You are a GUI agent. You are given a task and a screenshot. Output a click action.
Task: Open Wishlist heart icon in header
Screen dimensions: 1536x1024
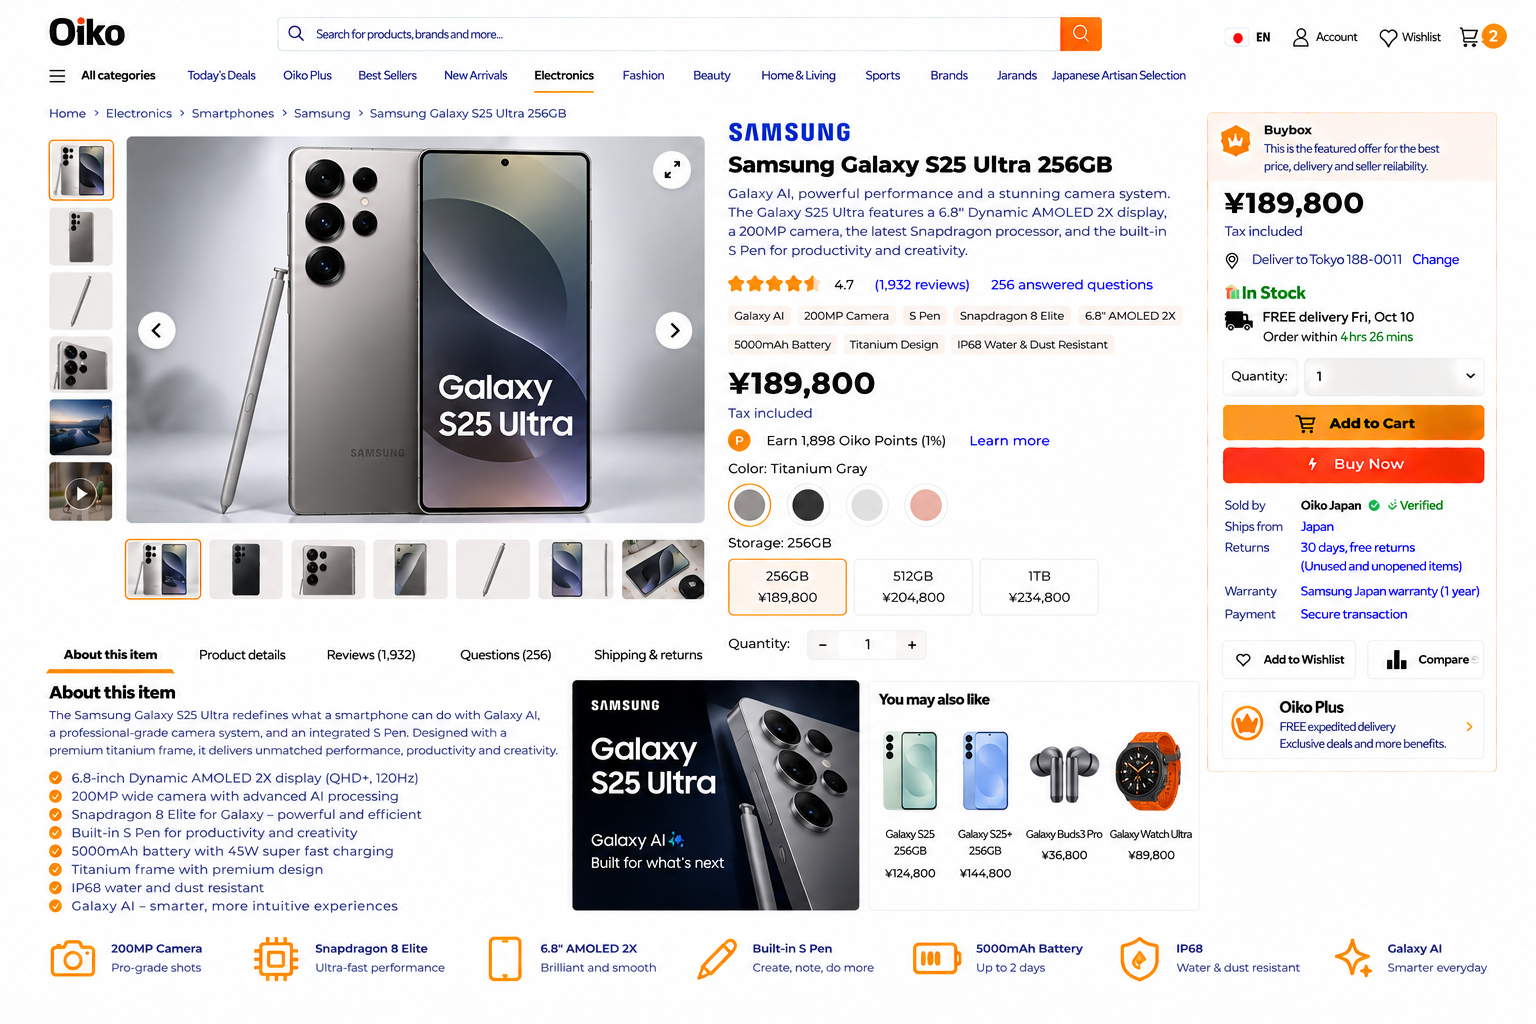pos(1388,38)
